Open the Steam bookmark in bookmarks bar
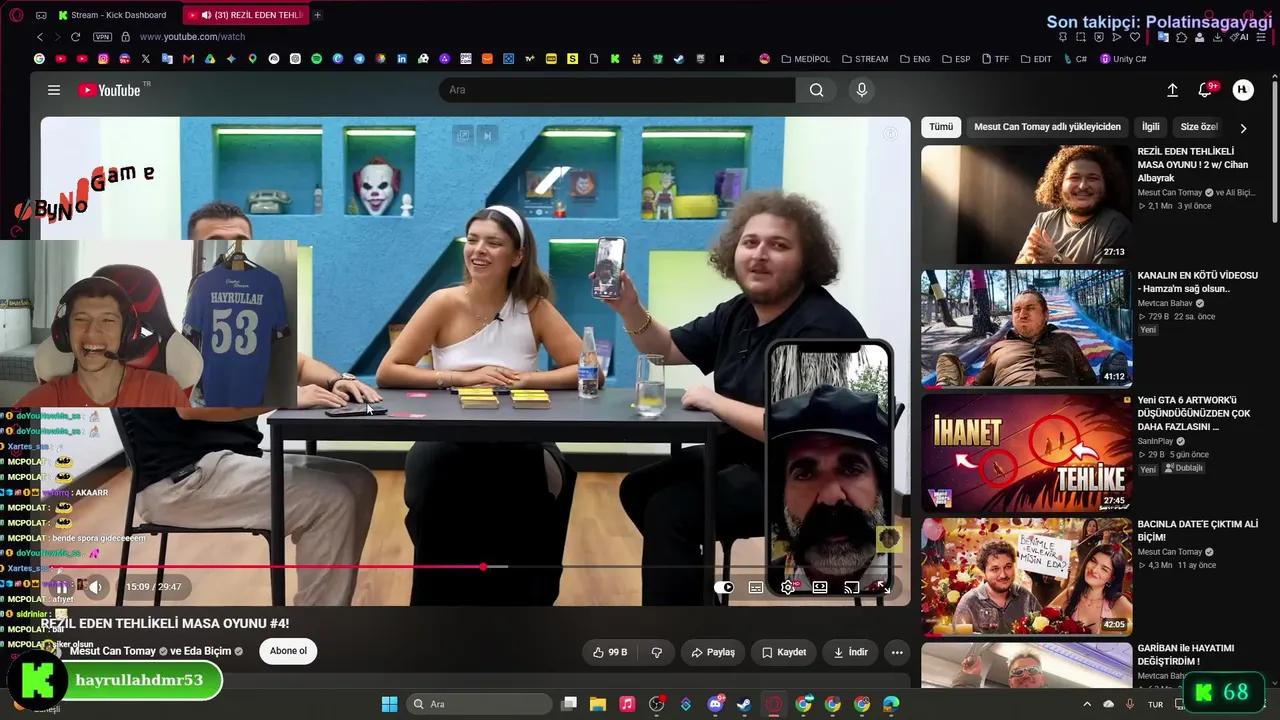The image size is (1280, 720). tap(679, 59)
